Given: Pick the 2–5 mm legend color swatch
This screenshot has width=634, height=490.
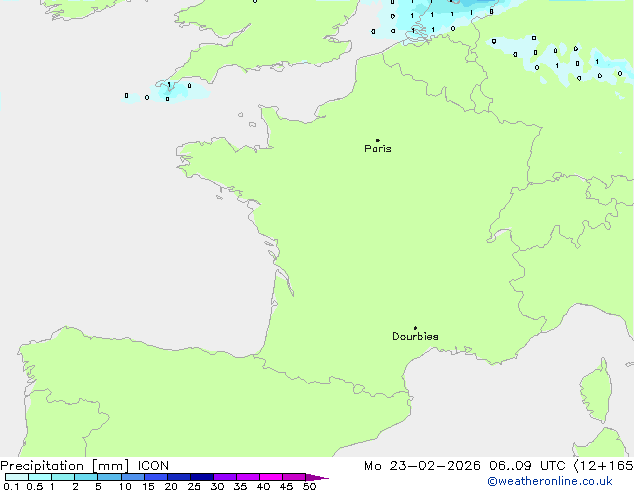Looking at the screenshot, I should tap(86, 477).
